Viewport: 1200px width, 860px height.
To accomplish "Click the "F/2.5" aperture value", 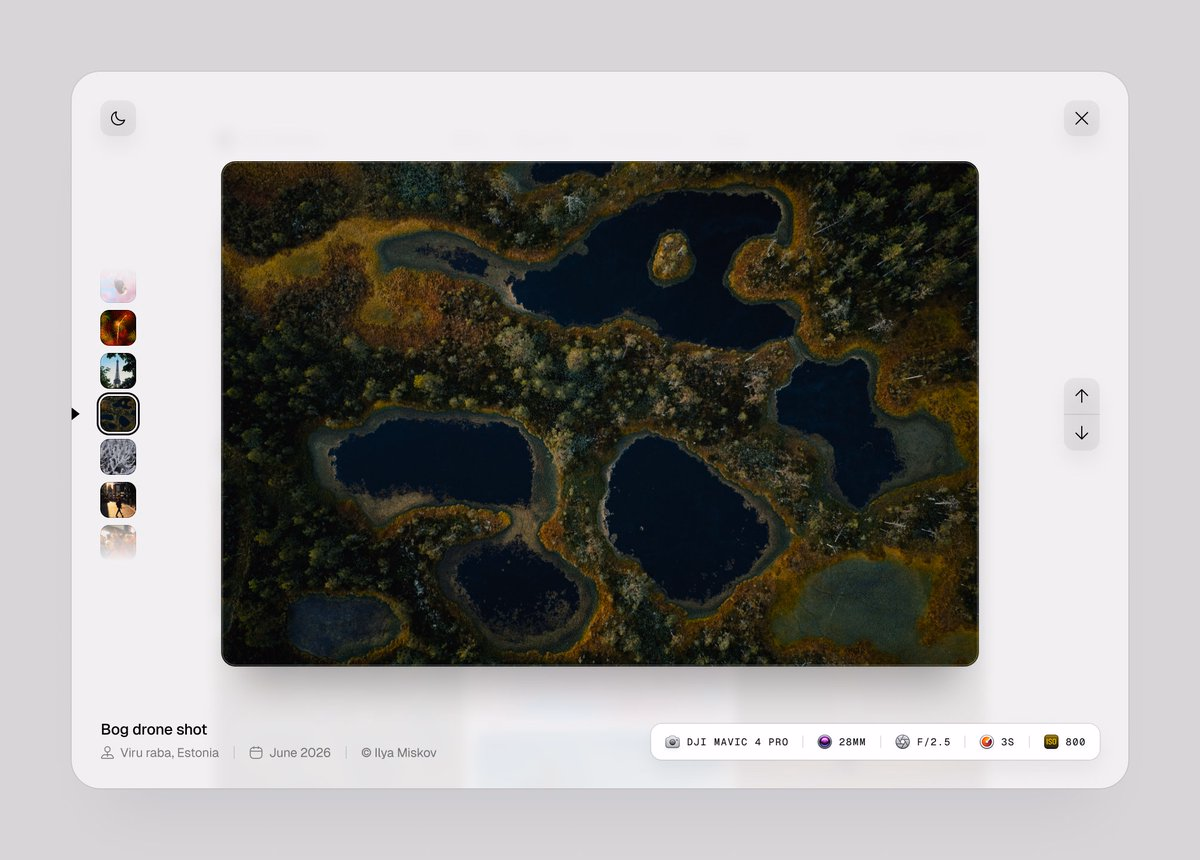I will tap(934, 742).
